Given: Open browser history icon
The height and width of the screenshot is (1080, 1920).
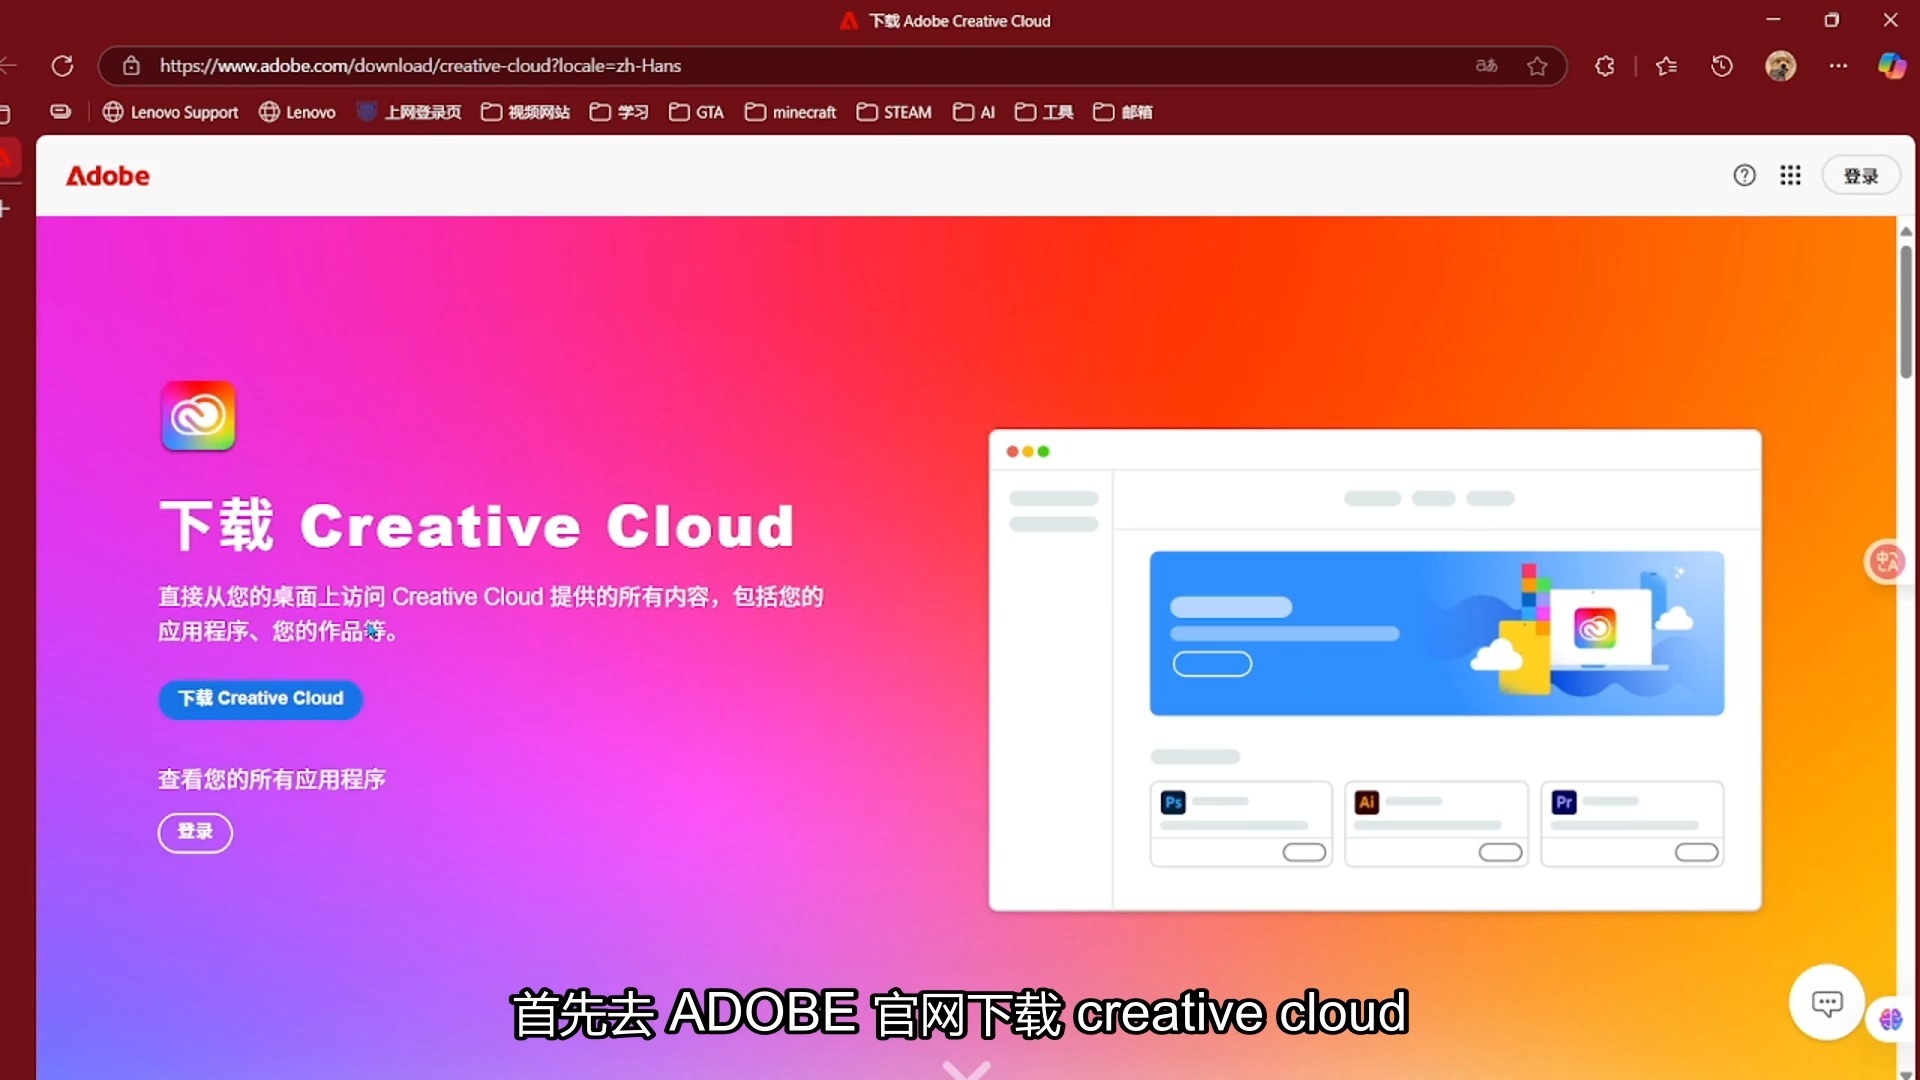Looking at the screenshot, I should (x=1721, y=66).
